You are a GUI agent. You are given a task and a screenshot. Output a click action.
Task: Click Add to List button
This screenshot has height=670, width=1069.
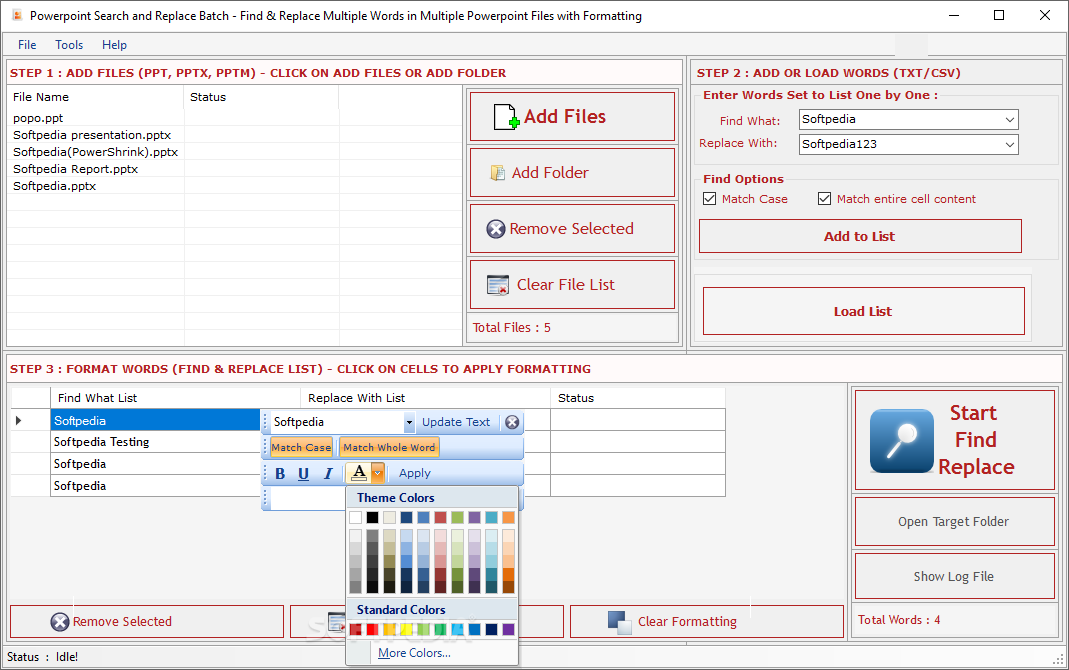860,237
